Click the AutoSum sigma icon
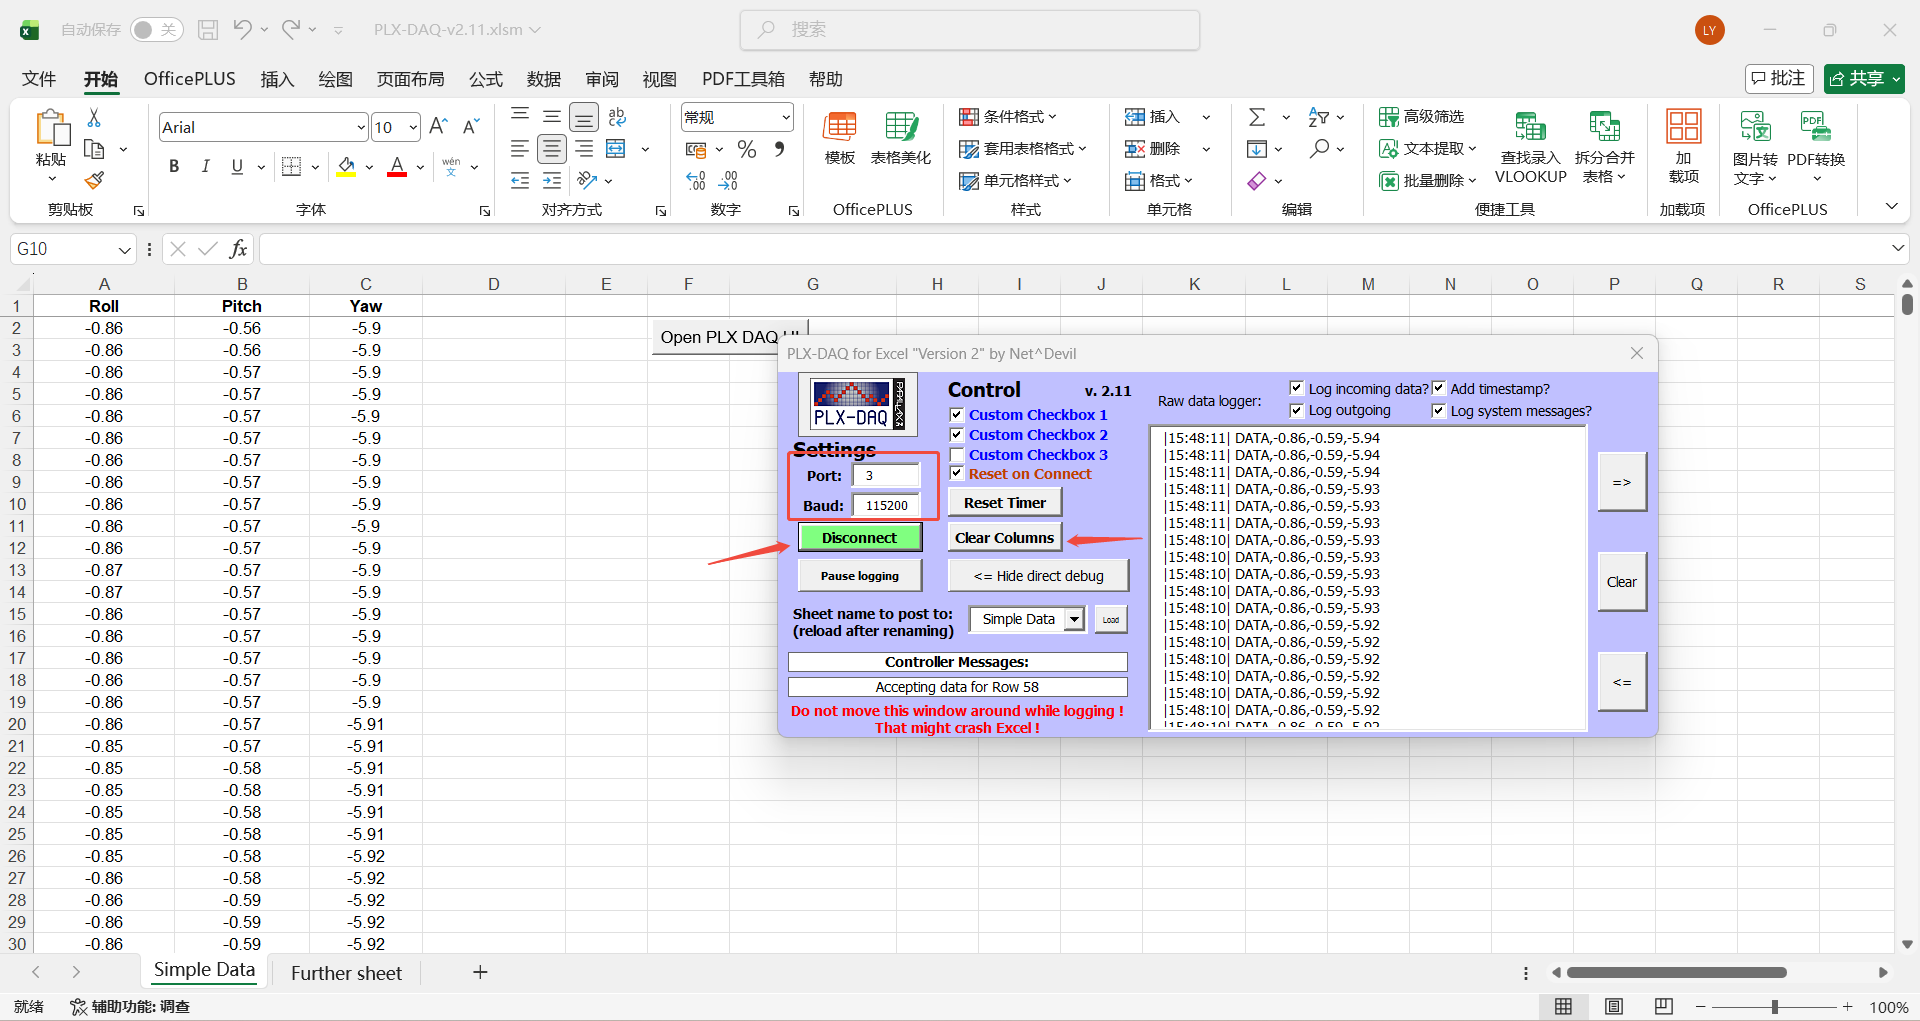This screenshot has width=1920, height=1021. 1257,117
